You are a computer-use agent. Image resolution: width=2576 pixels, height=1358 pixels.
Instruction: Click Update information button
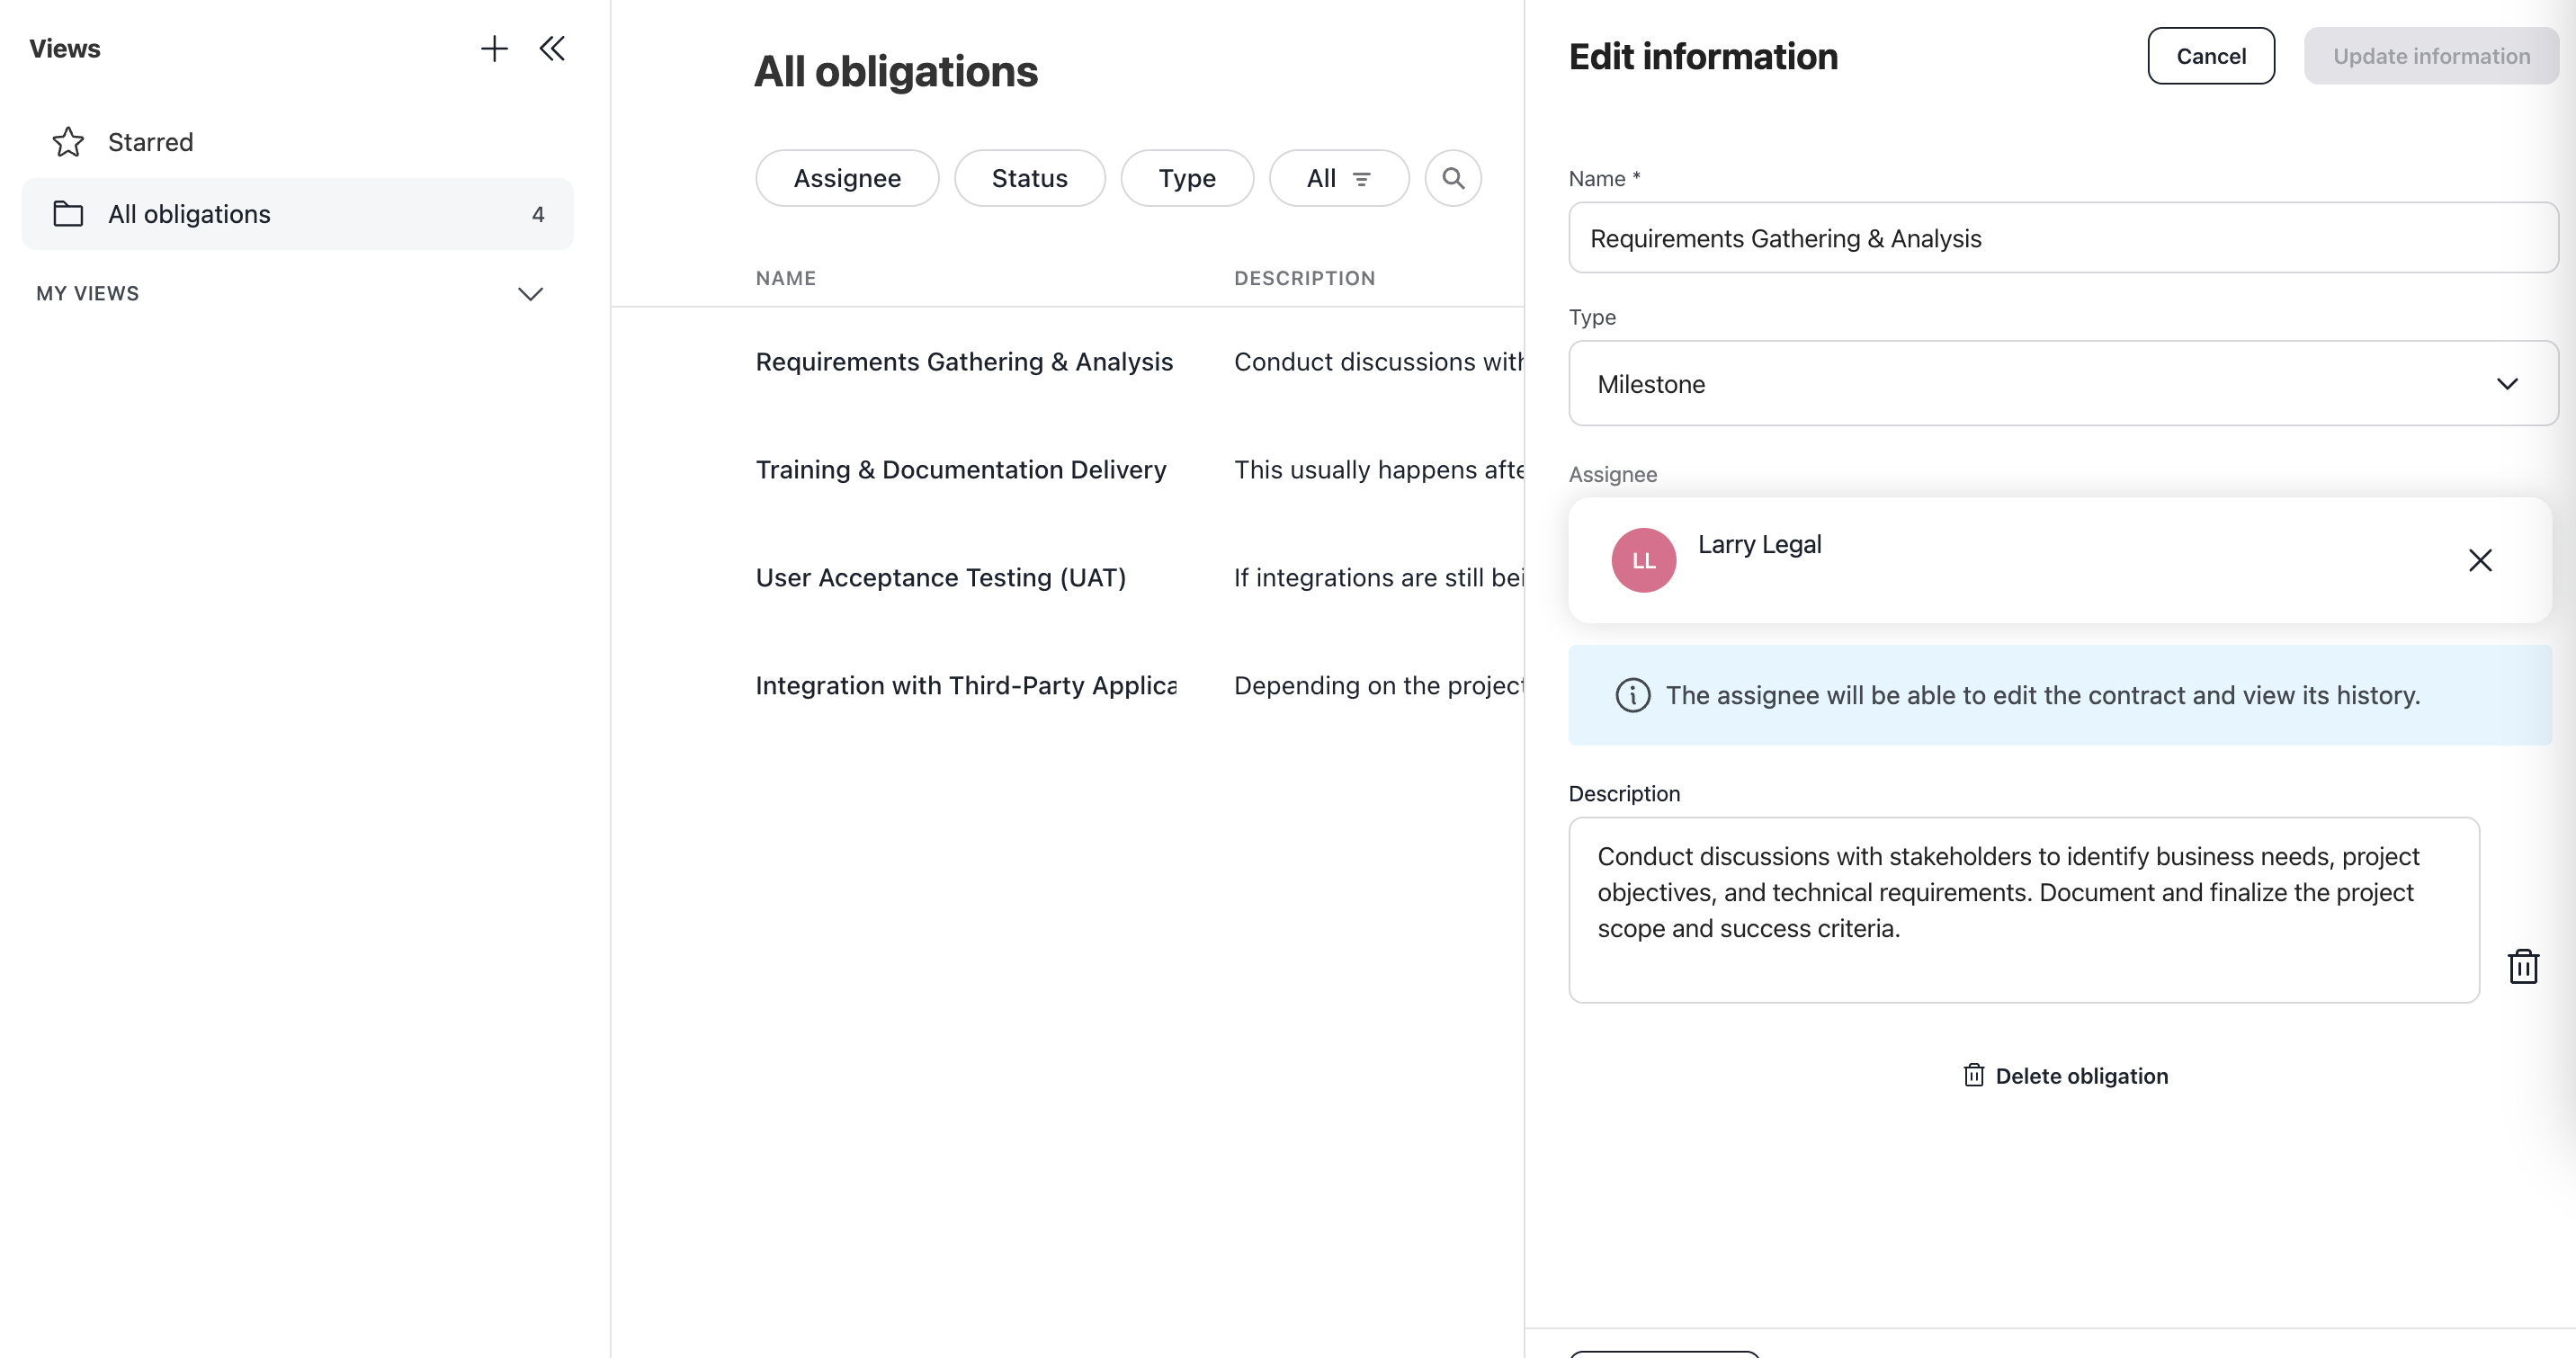pos(2431,56)
